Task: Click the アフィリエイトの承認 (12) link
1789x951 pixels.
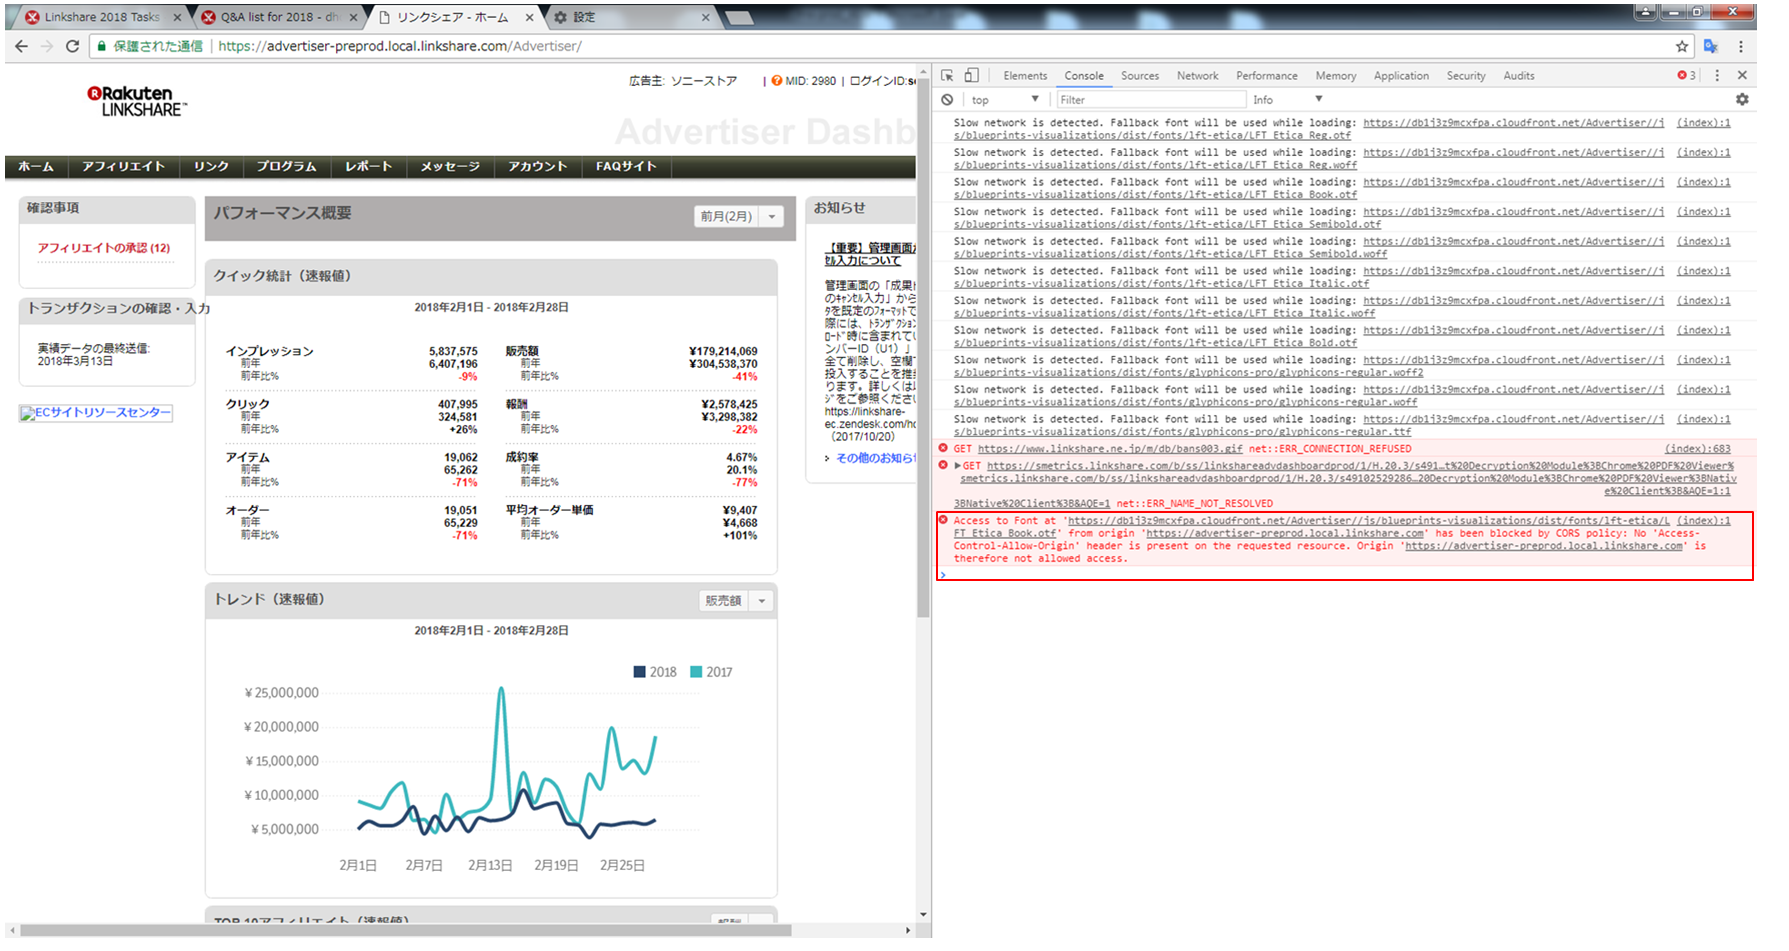Action: (104, 248)
